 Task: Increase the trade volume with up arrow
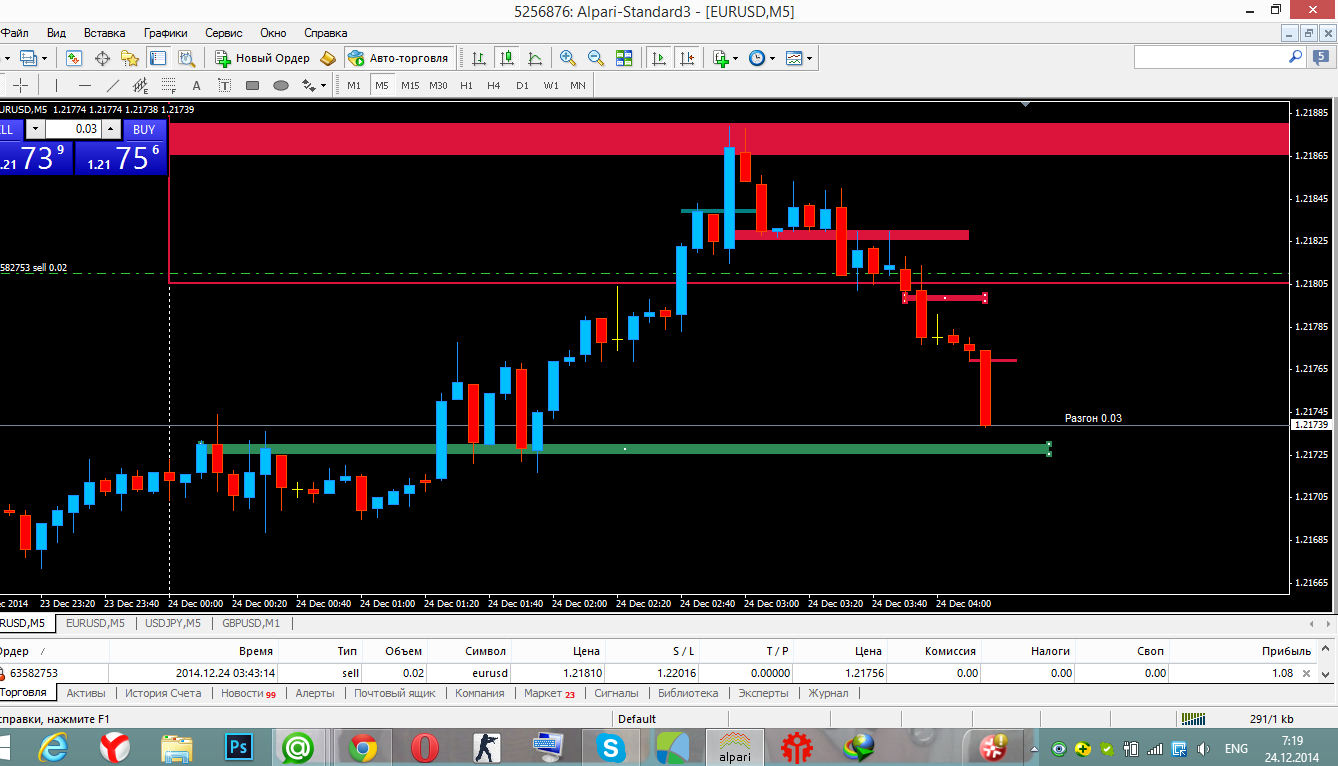111,129
